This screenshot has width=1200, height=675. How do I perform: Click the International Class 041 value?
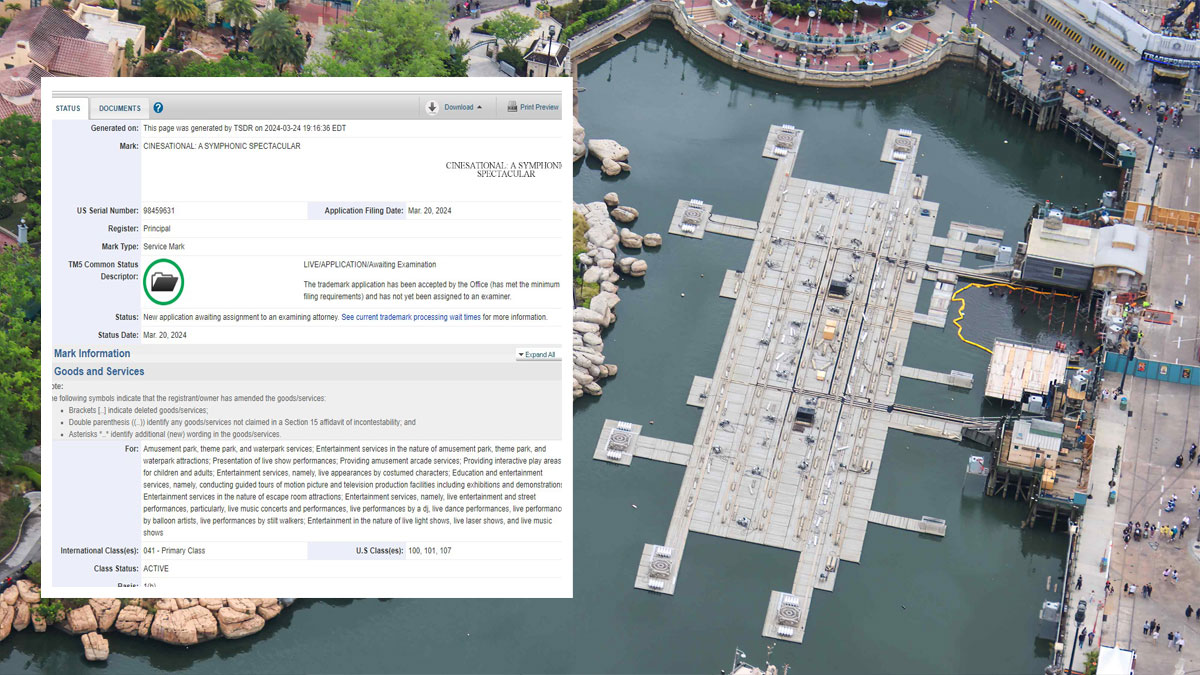pos(174,551)
